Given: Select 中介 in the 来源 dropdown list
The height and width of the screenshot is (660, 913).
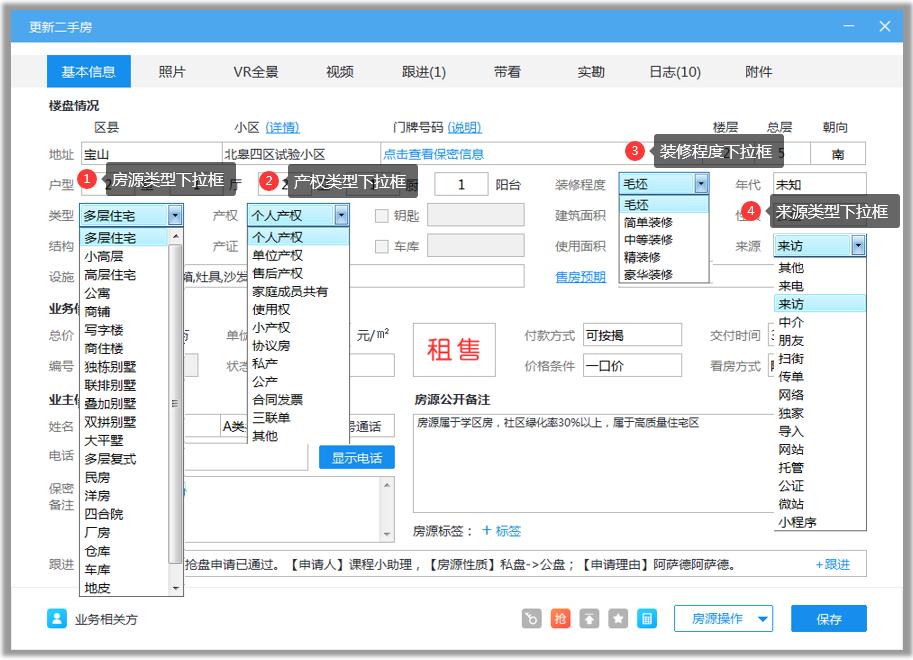Looking at the screenshot, I should pyautogui.click(x=792, y=321).
